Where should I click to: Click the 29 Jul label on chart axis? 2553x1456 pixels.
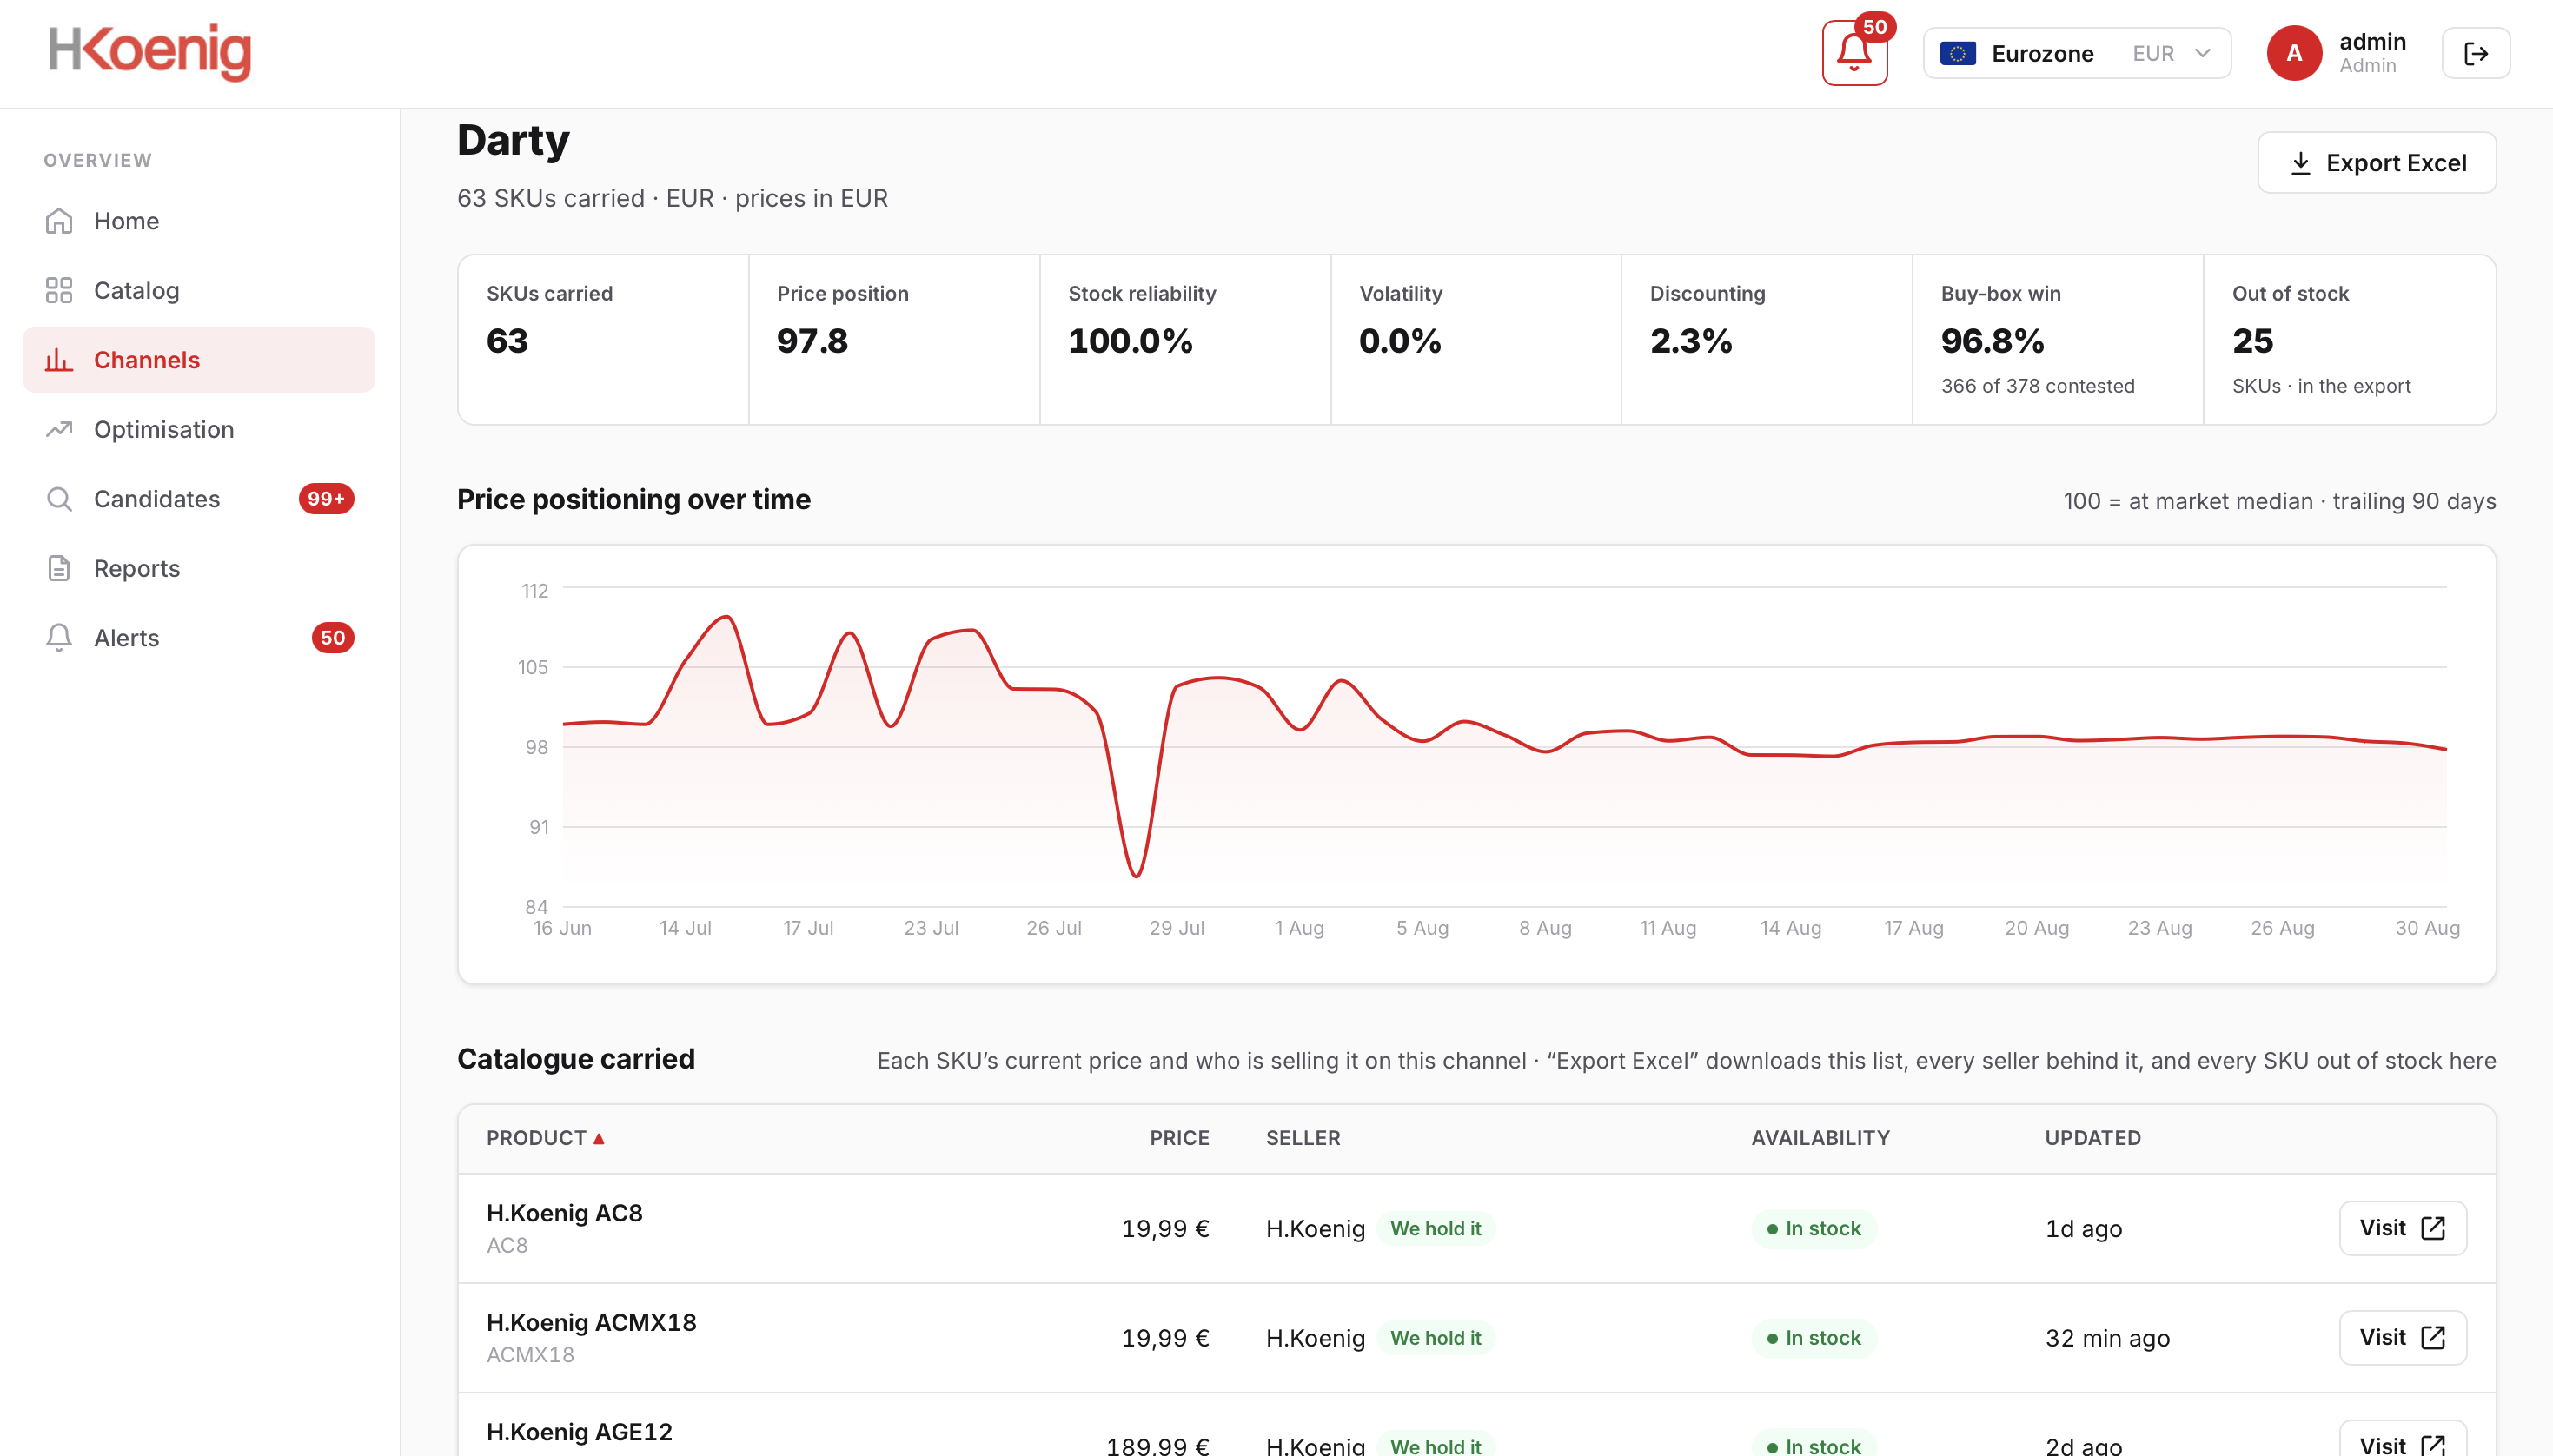1176,928
